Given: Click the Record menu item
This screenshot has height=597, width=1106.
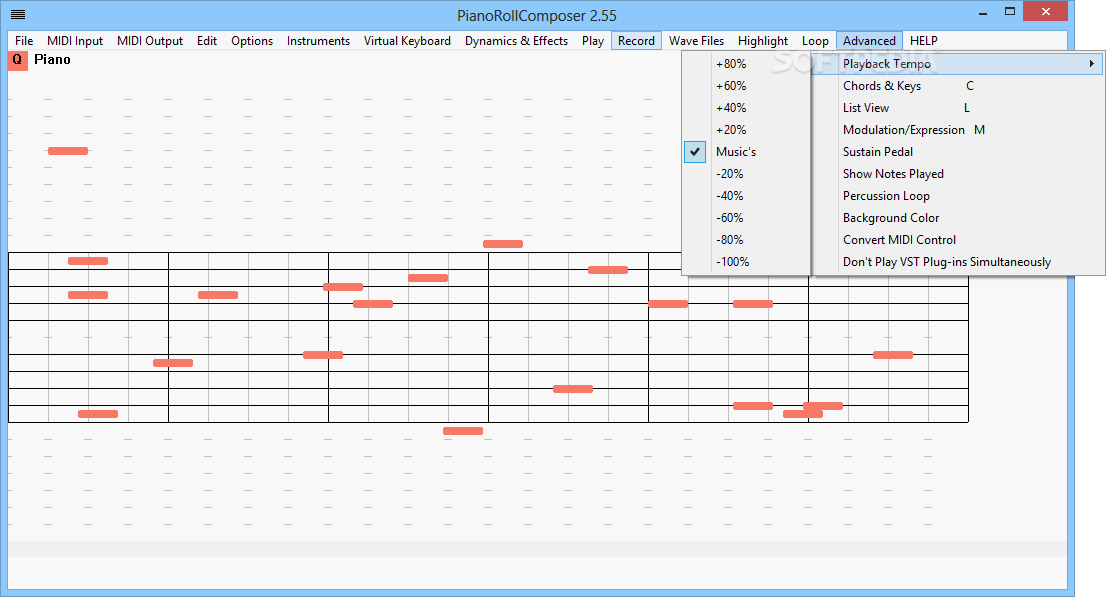Looking at the screenshot, I should [636, 41].
